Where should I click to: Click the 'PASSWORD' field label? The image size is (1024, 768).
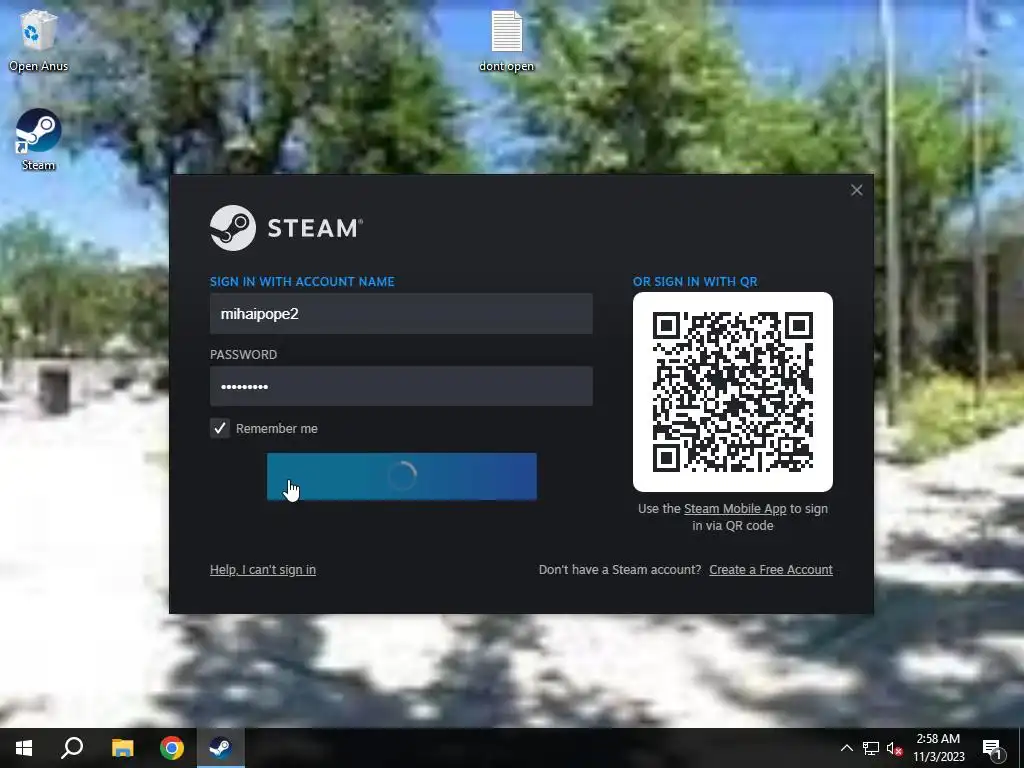click(x=244, y=355)
